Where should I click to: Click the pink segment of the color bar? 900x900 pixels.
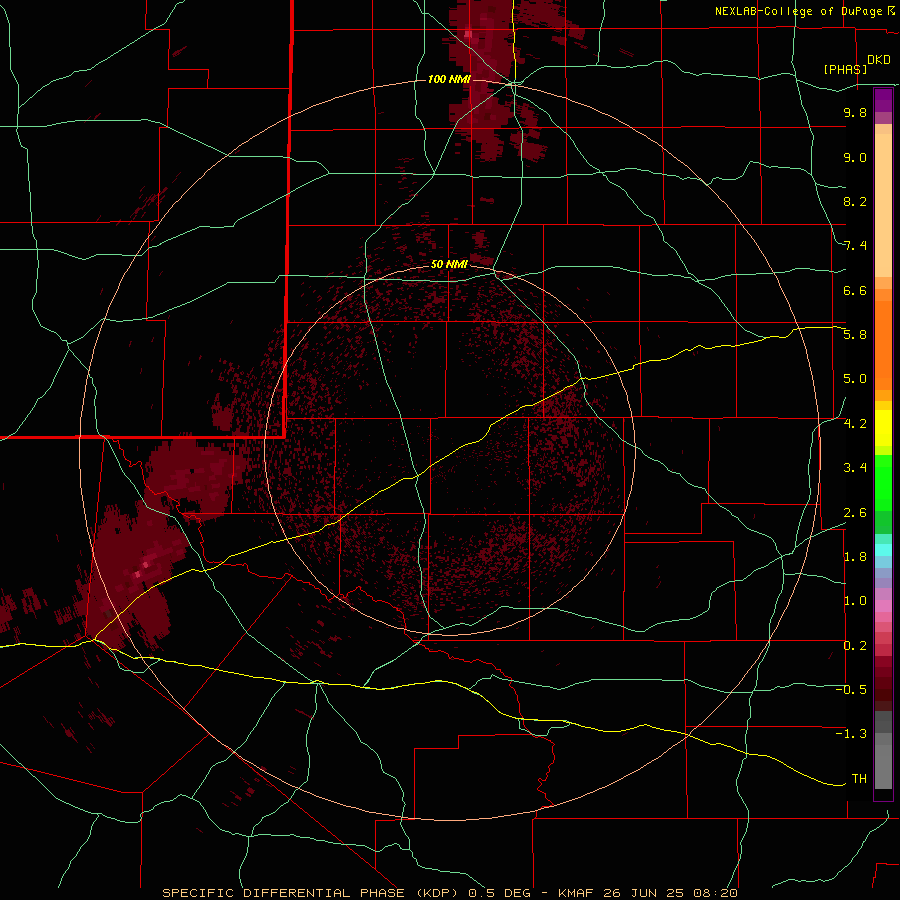pos(883,606)
